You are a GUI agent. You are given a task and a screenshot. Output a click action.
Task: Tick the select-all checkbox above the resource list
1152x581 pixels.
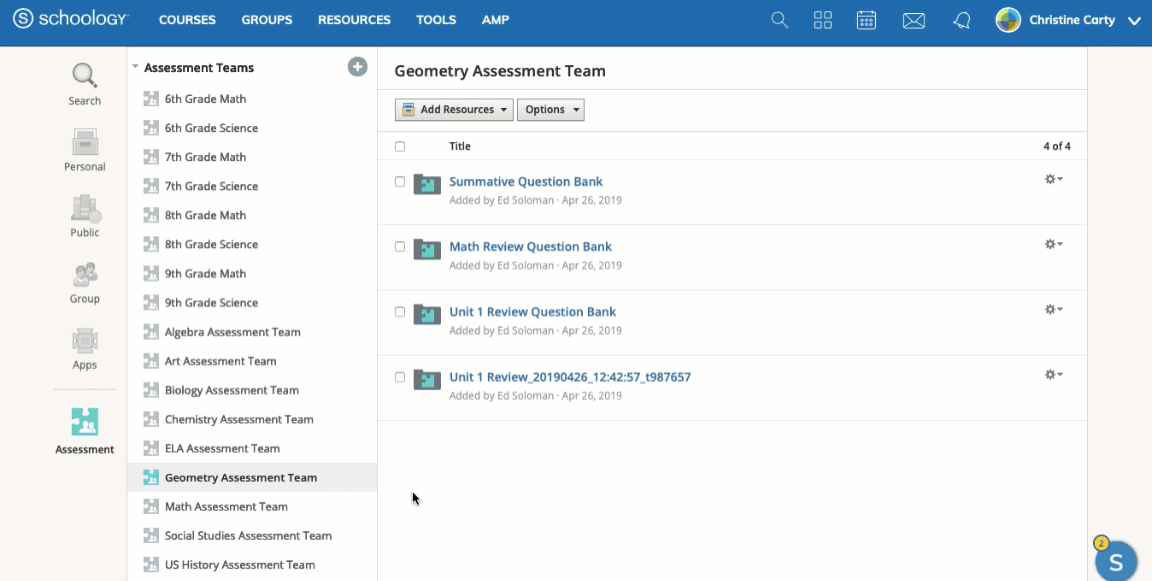coord(400,145)
